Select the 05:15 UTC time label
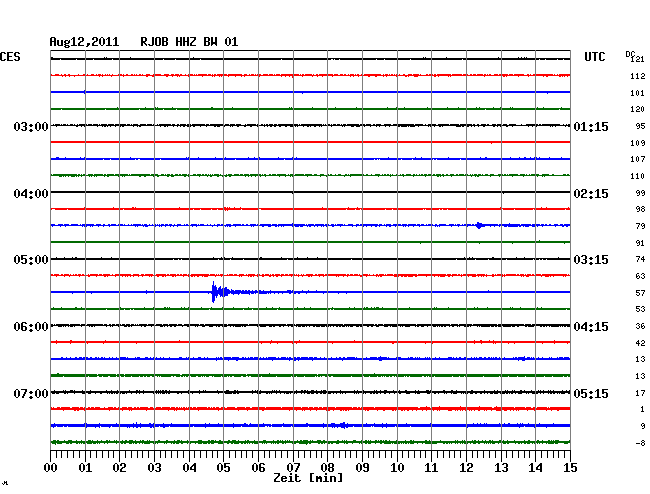The image size is (650, 494). coord(591,393)
